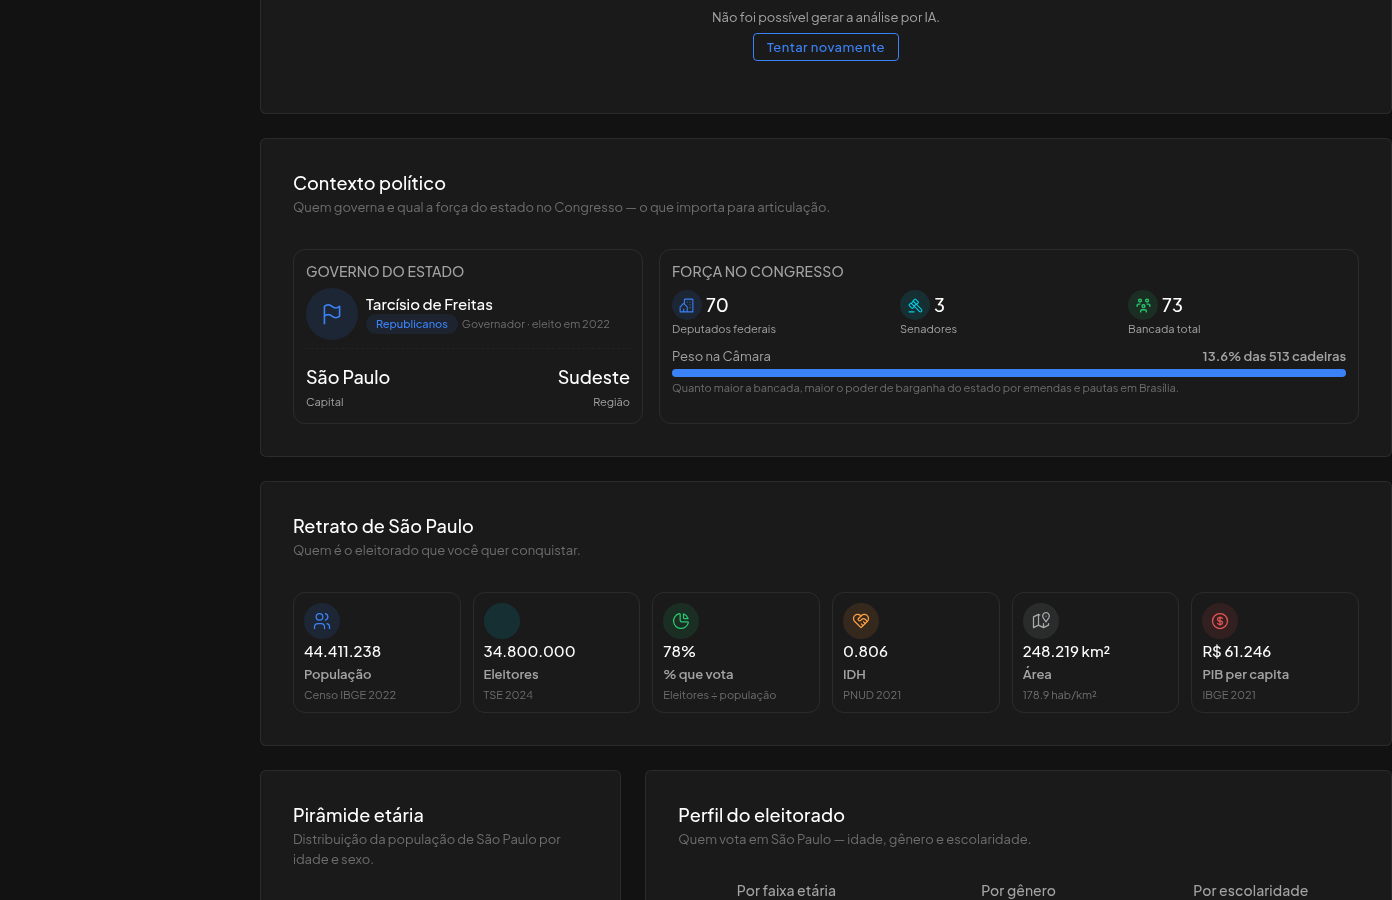1392x900 pixels.
Task: Click the Bancada total people icon
Action: (1143, 305)
